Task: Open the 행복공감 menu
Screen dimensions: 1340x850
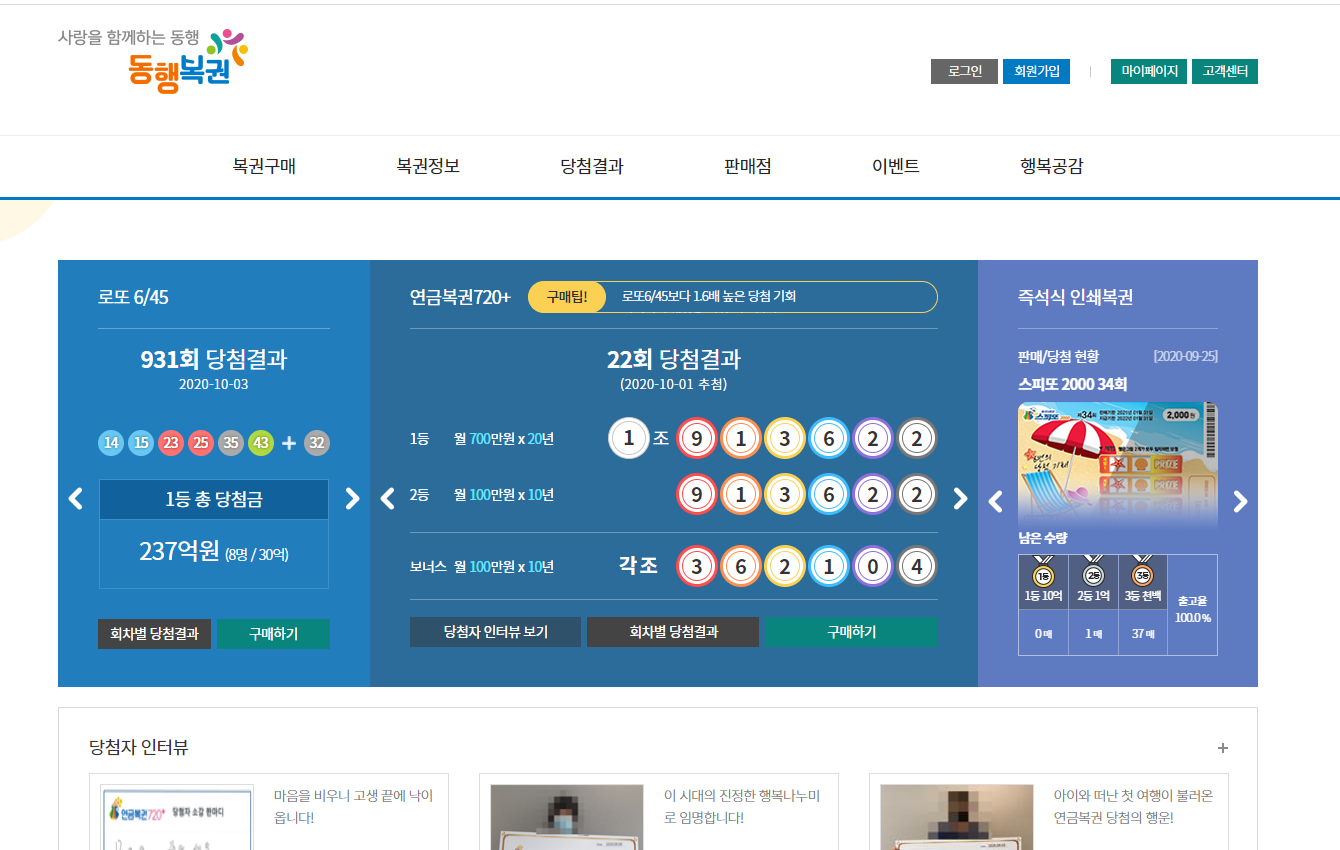Action: click(1052, 167)
